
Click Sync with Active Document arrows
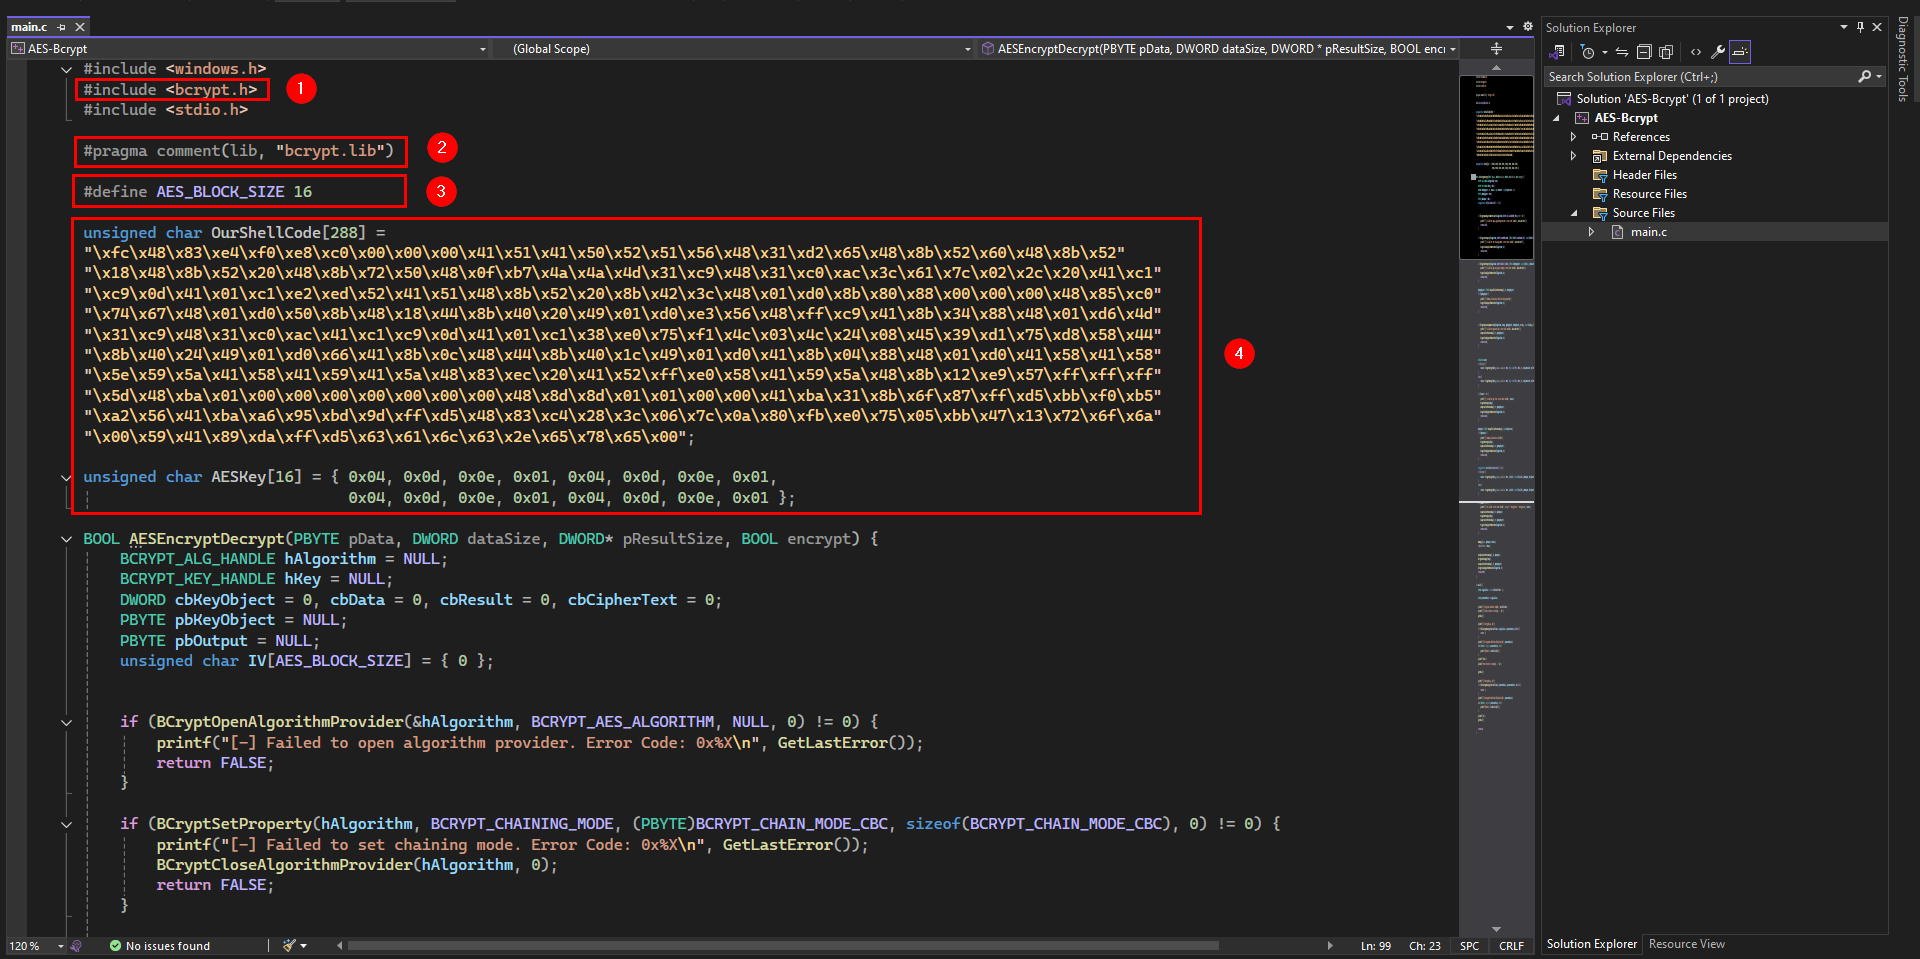click(x=1622, y=52)
